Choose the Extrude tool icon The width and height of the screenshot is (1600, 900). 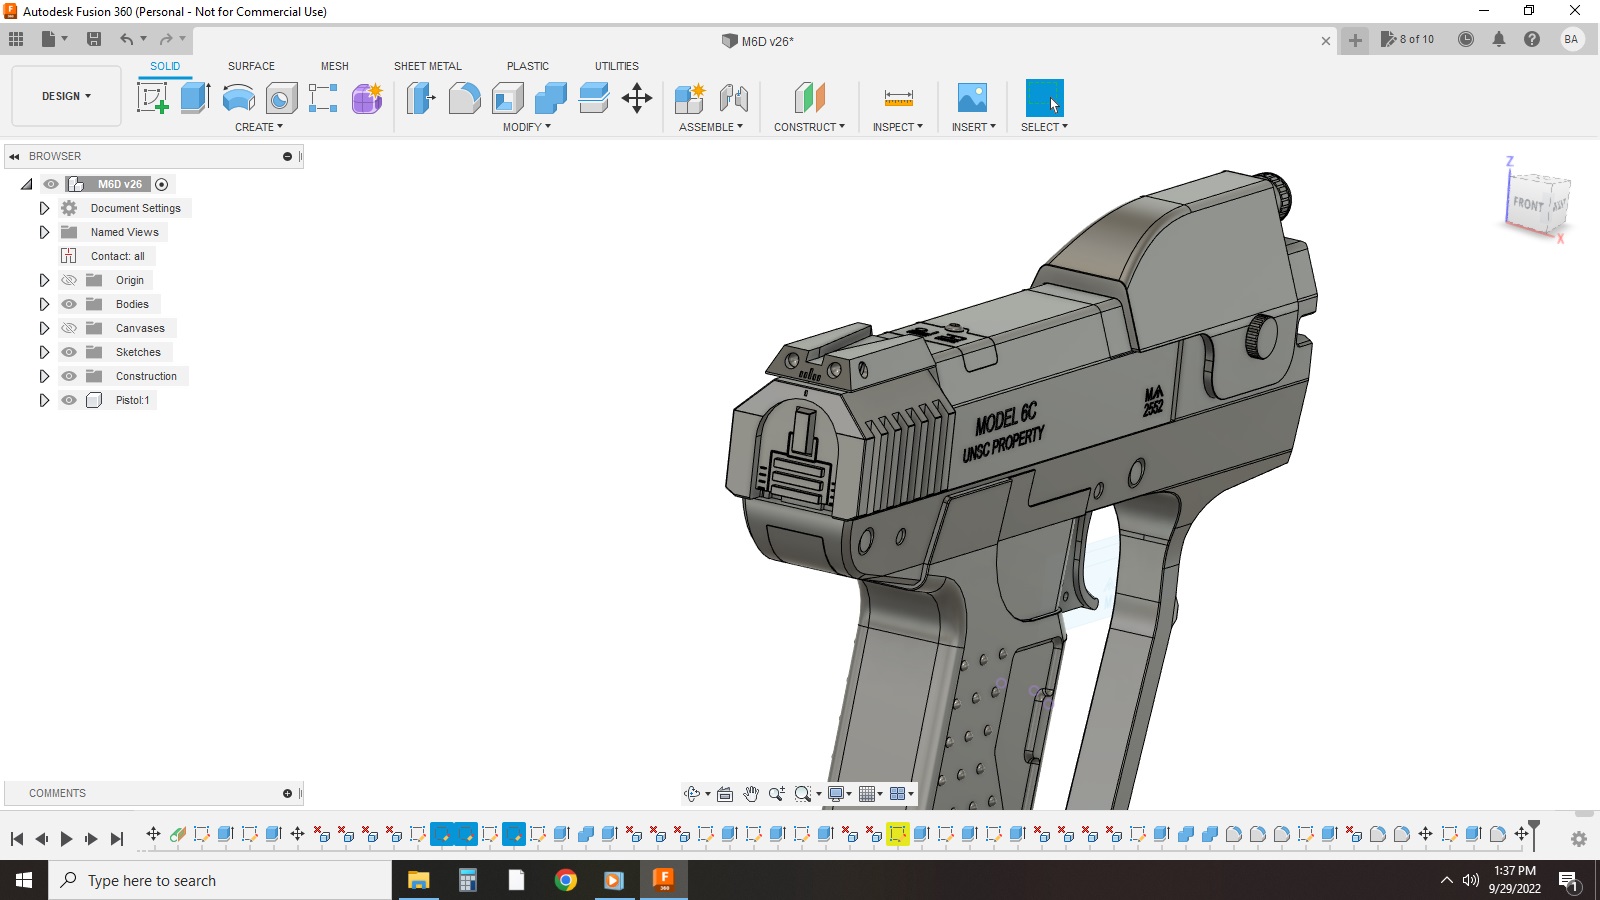[195, 98]
